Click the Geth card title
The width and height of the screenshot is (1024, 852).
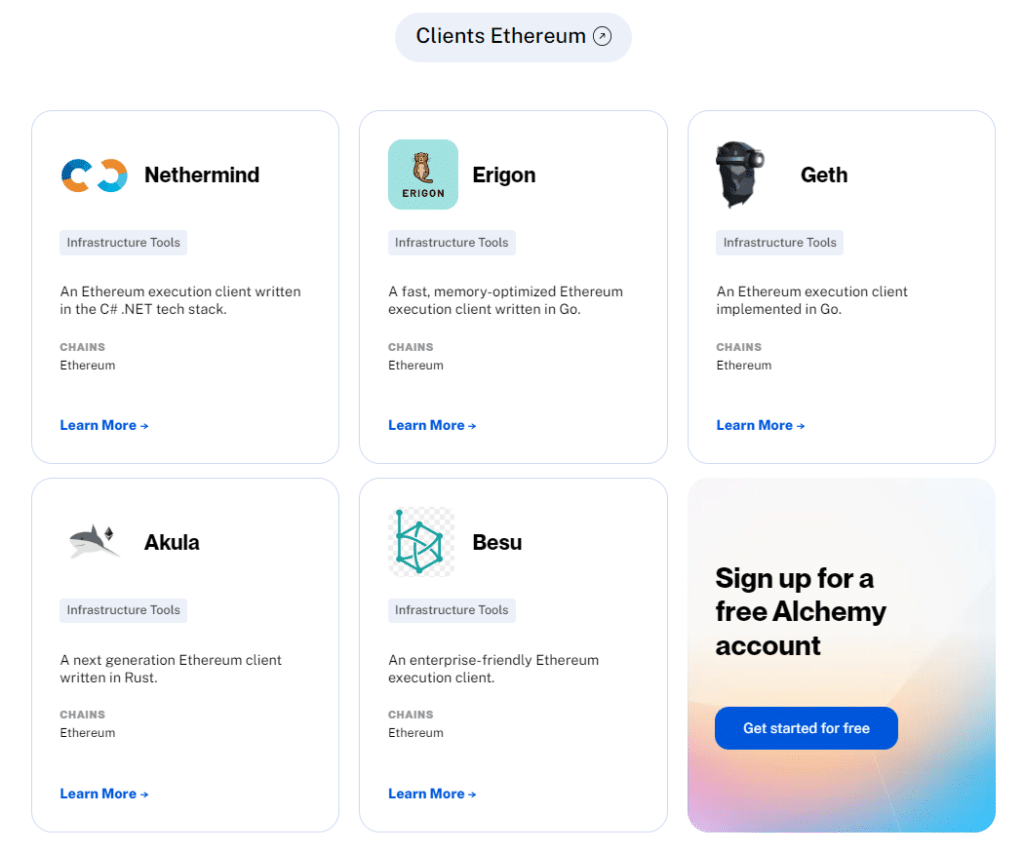tap(824, 175)
